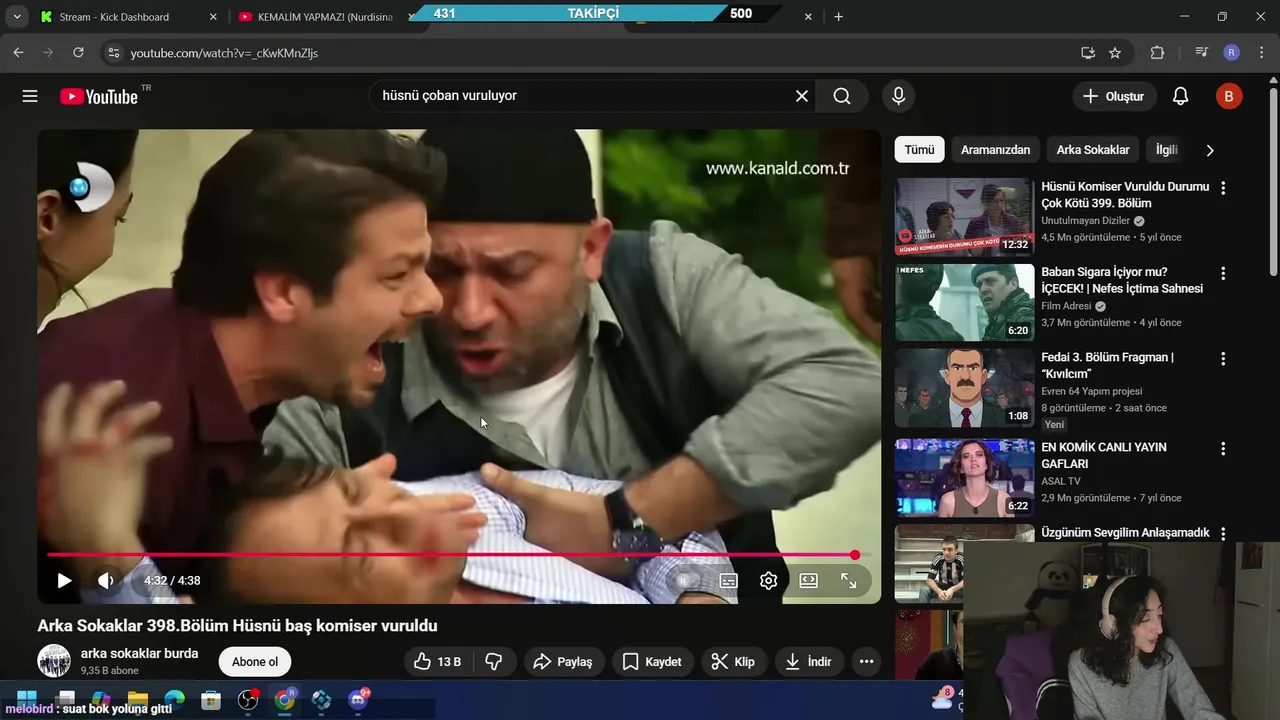
Task: Close the Stream - Kick Dashboard tab
Action: (x=213, y=17)
